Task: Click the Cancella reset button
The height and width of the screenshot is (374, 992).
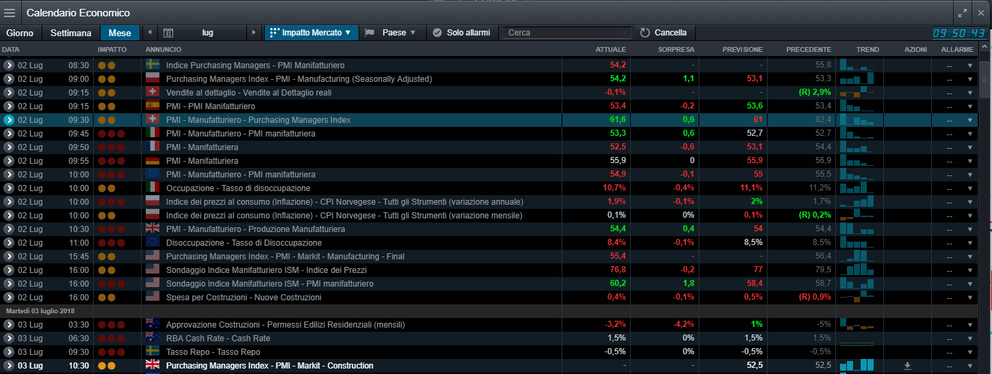Action: tap(665, 32)
